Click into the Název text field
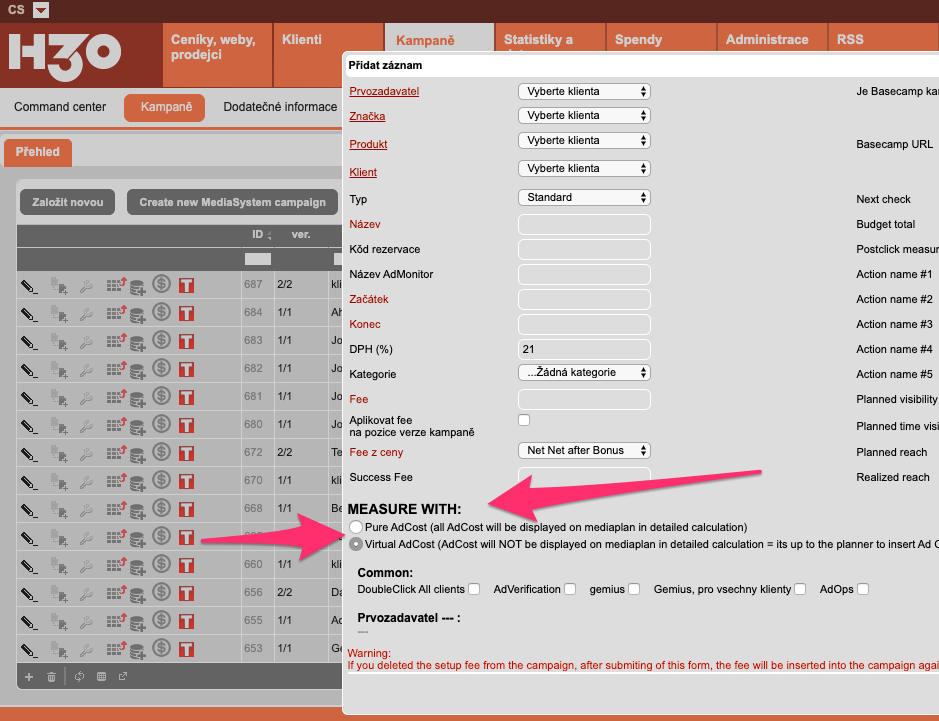The image size is (939, 721). click(x=584, y=225)
